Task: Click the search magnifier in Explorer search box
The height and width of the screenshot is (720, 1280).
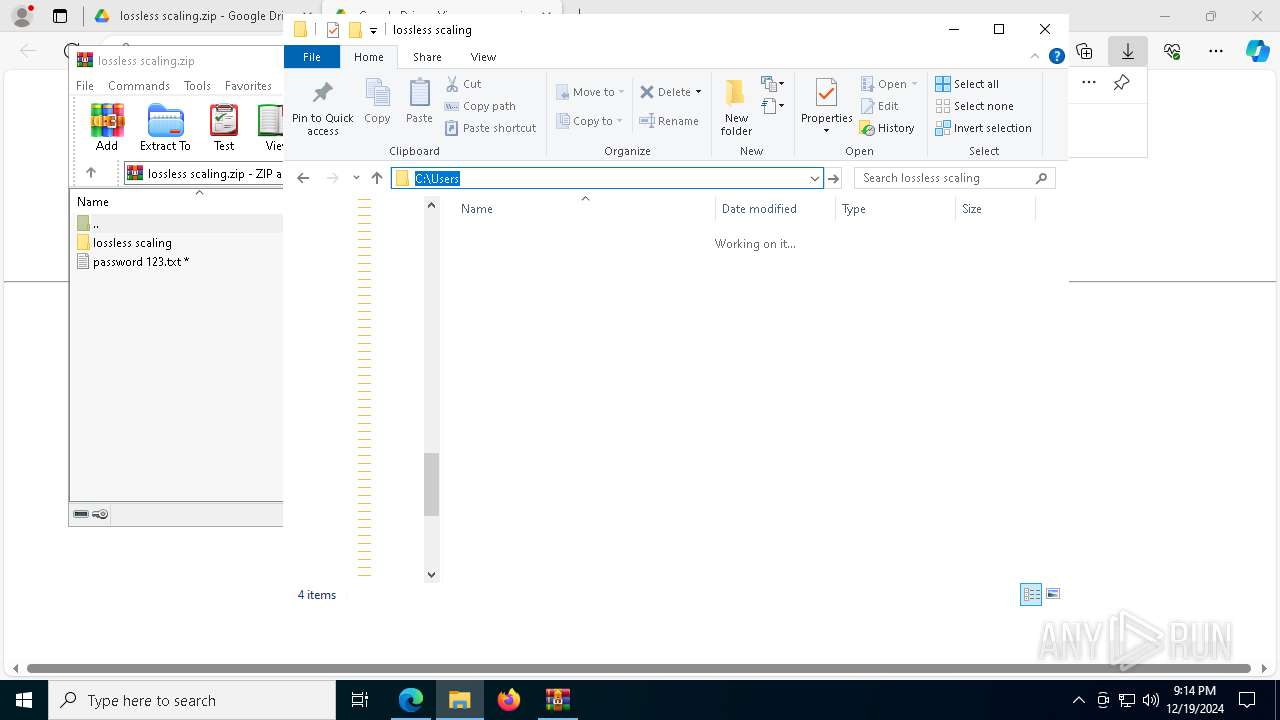Action: [x=1041, y=178]
